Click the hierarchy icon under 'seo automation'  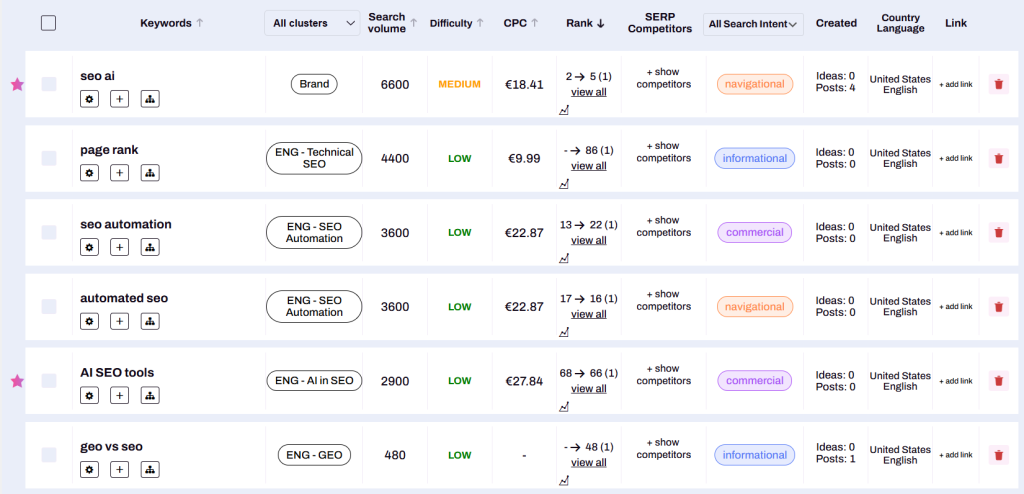click(150, 247)
